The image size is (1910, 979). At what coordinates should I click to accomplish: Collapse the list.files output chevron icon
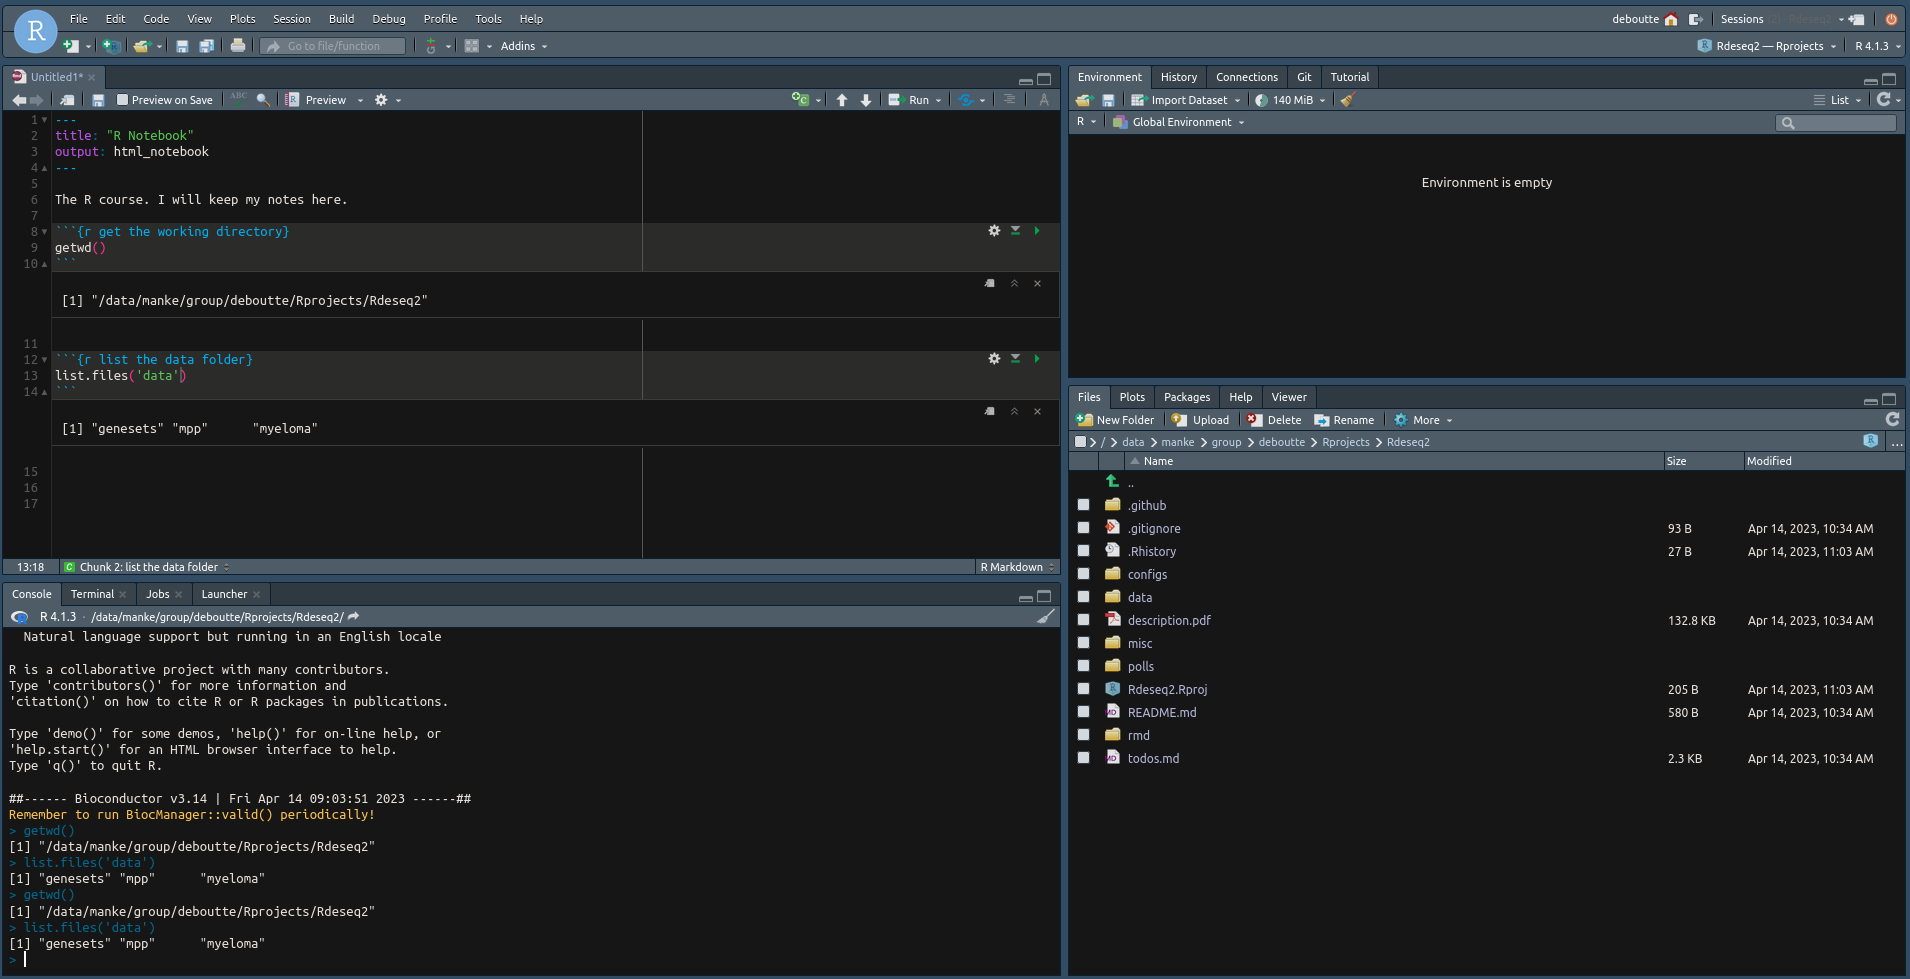tap(1014, 412)
